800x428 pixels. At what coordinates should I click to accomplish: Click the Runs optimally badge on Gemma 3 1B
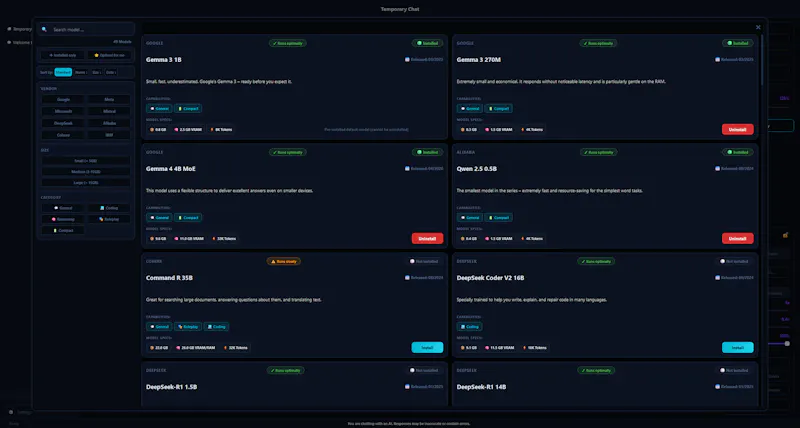[x=288, y=43]
